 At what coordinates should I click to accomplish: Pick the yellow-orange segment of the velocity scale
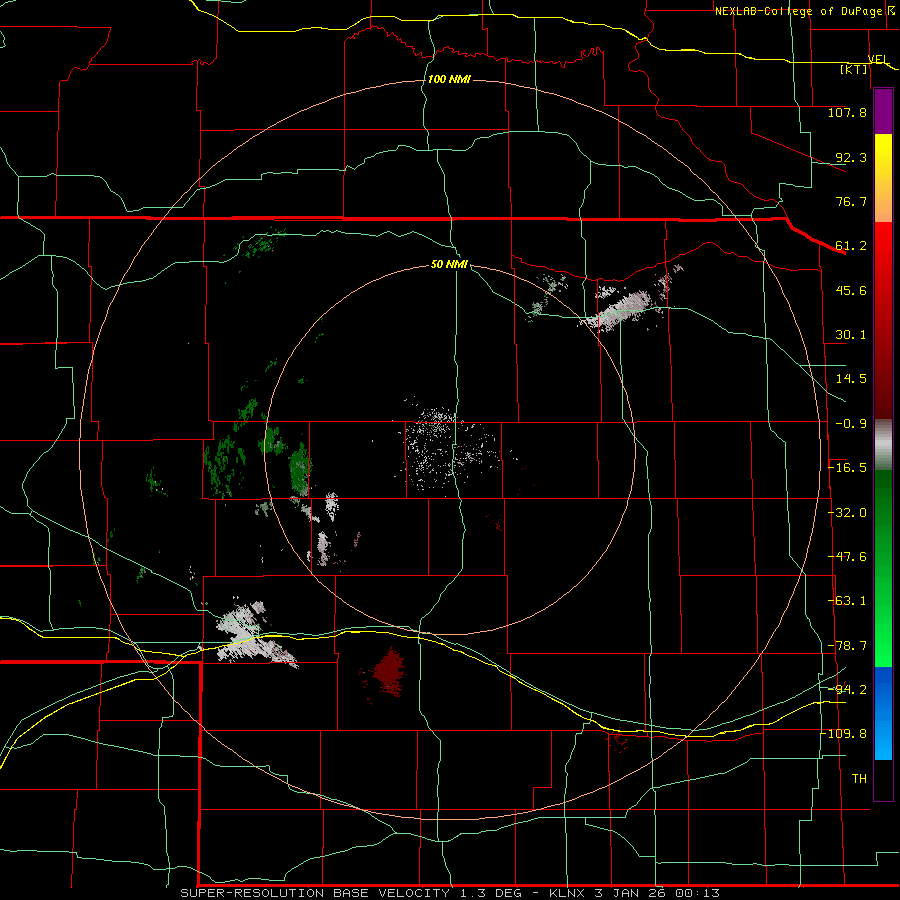coord(883,178)
